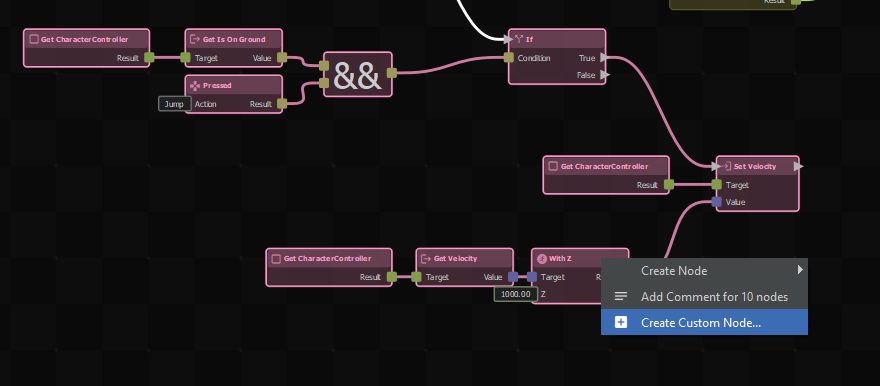Select the Target input pin of Get Is On Ground

coord(185,57)
